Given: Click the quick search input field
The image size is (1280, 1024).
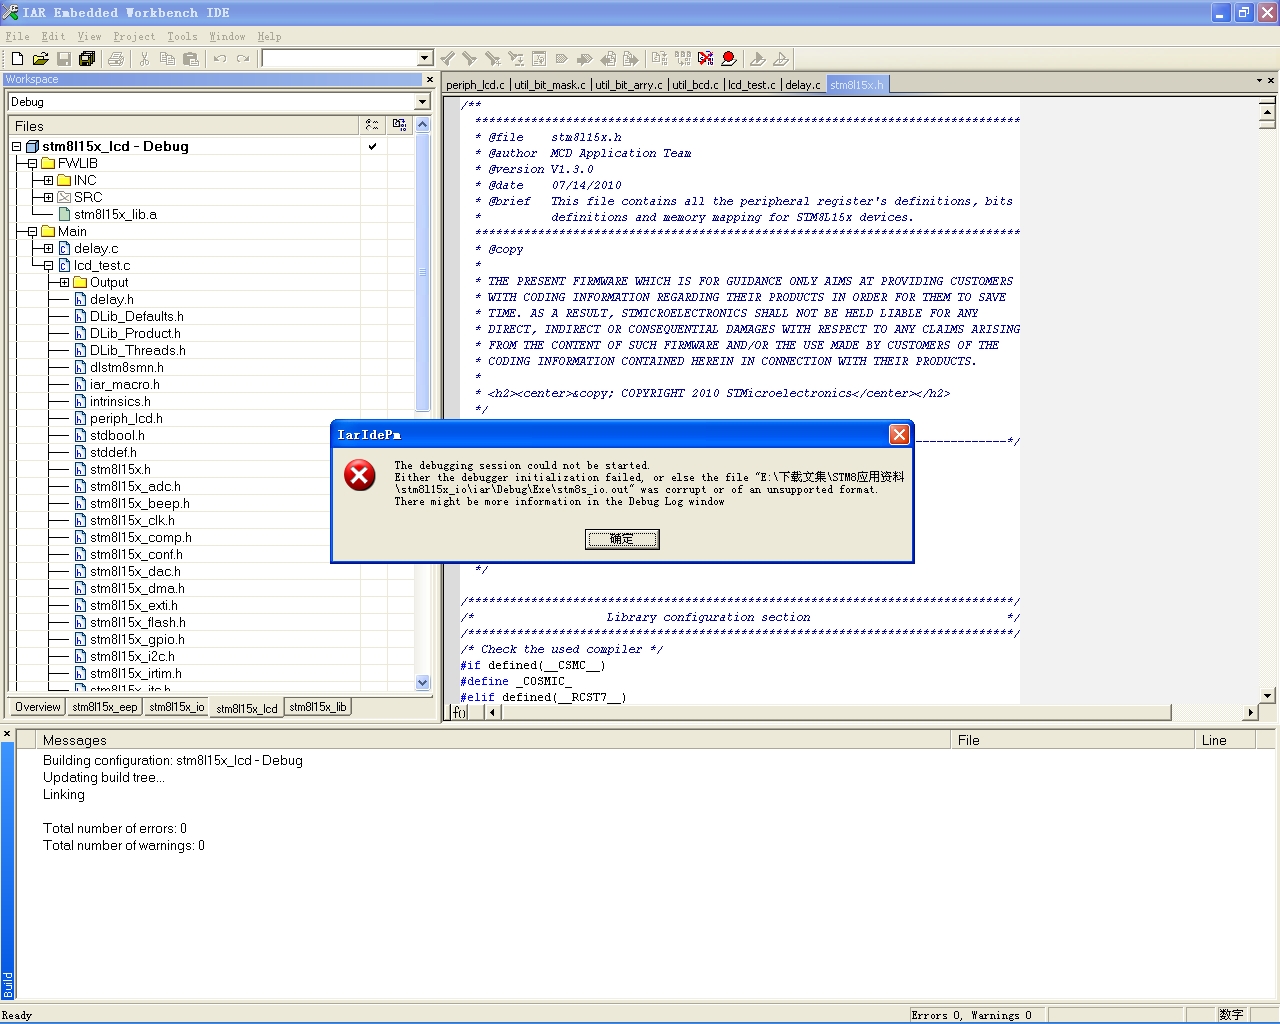Looking at the screenshot, I should coord(340,59).
